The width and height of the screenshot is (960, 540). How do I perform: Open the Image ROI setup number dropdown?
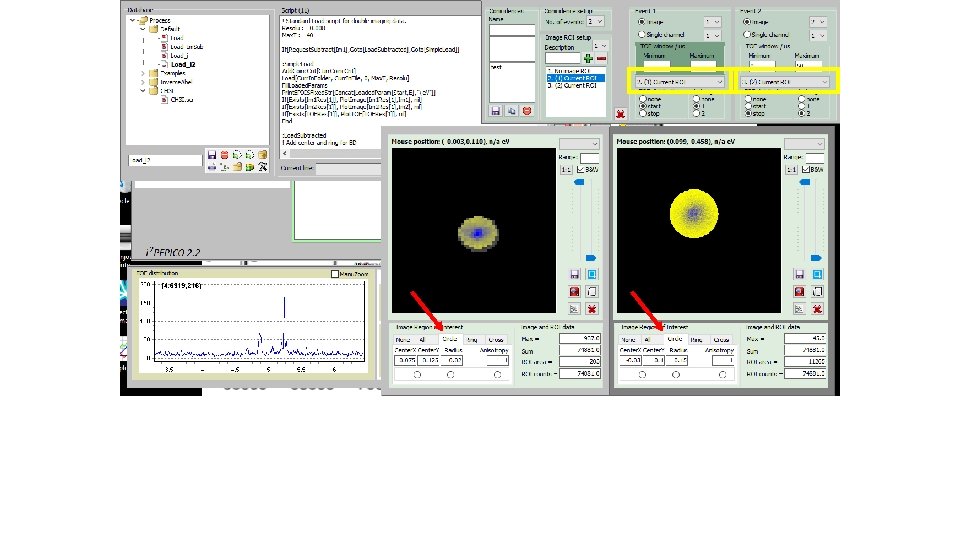point(600,46)
